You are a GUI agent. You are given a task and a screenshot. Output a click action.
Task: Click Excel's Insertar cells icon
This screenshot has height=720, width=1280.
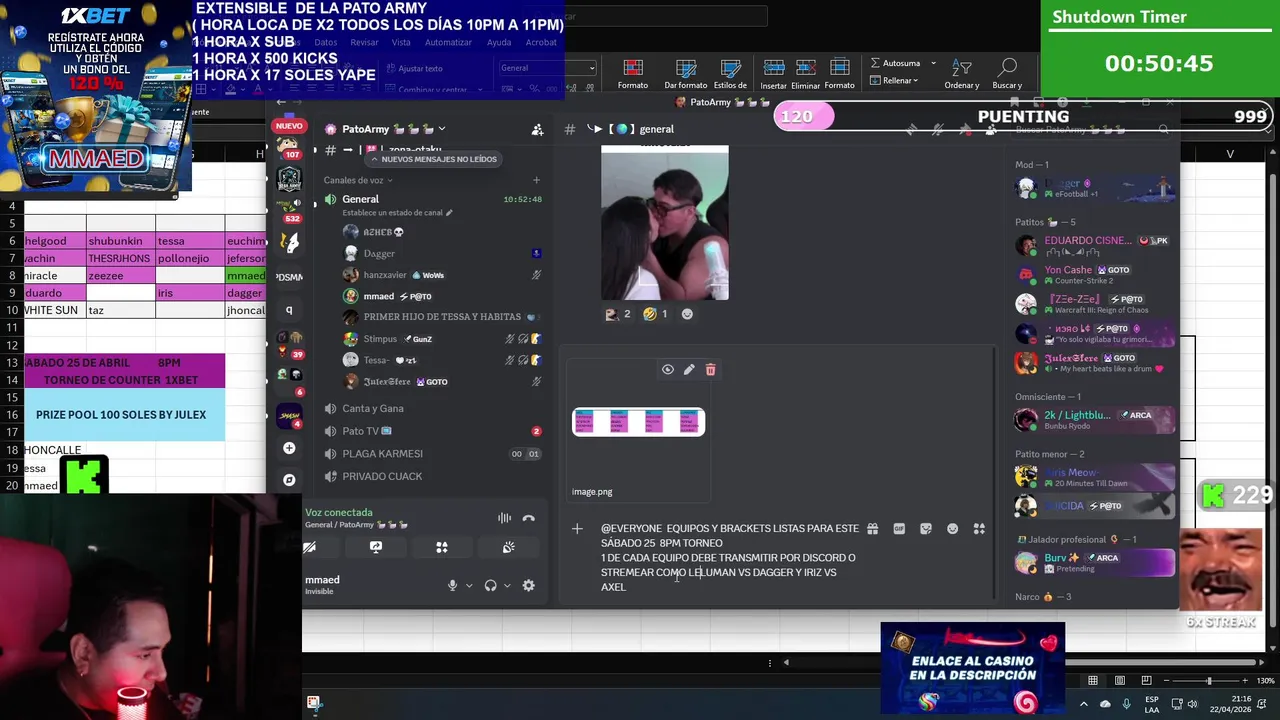[x=774, y=74]
